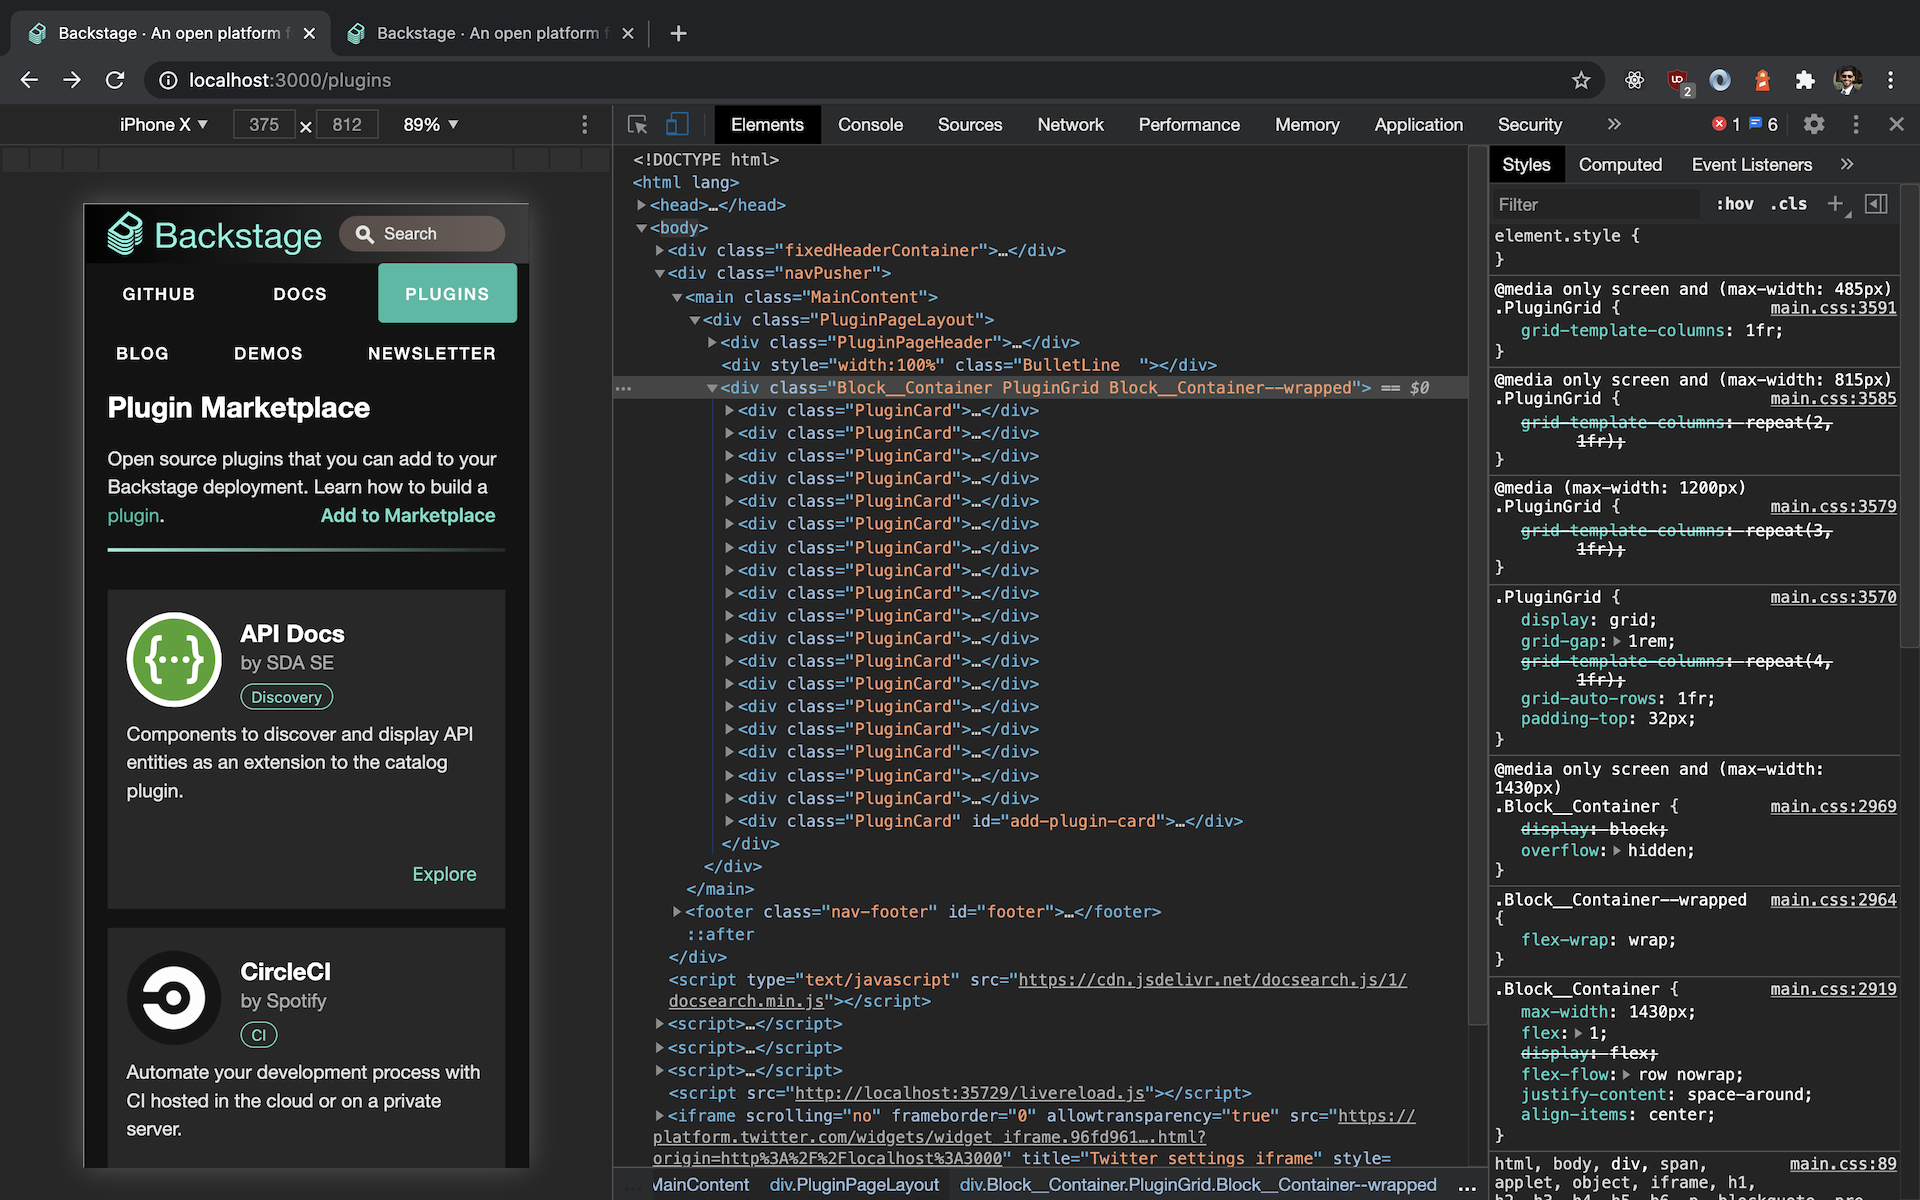Open the 89% zoom dropdown
This screenshot has height=1200, width=1920.
point(431,125)
